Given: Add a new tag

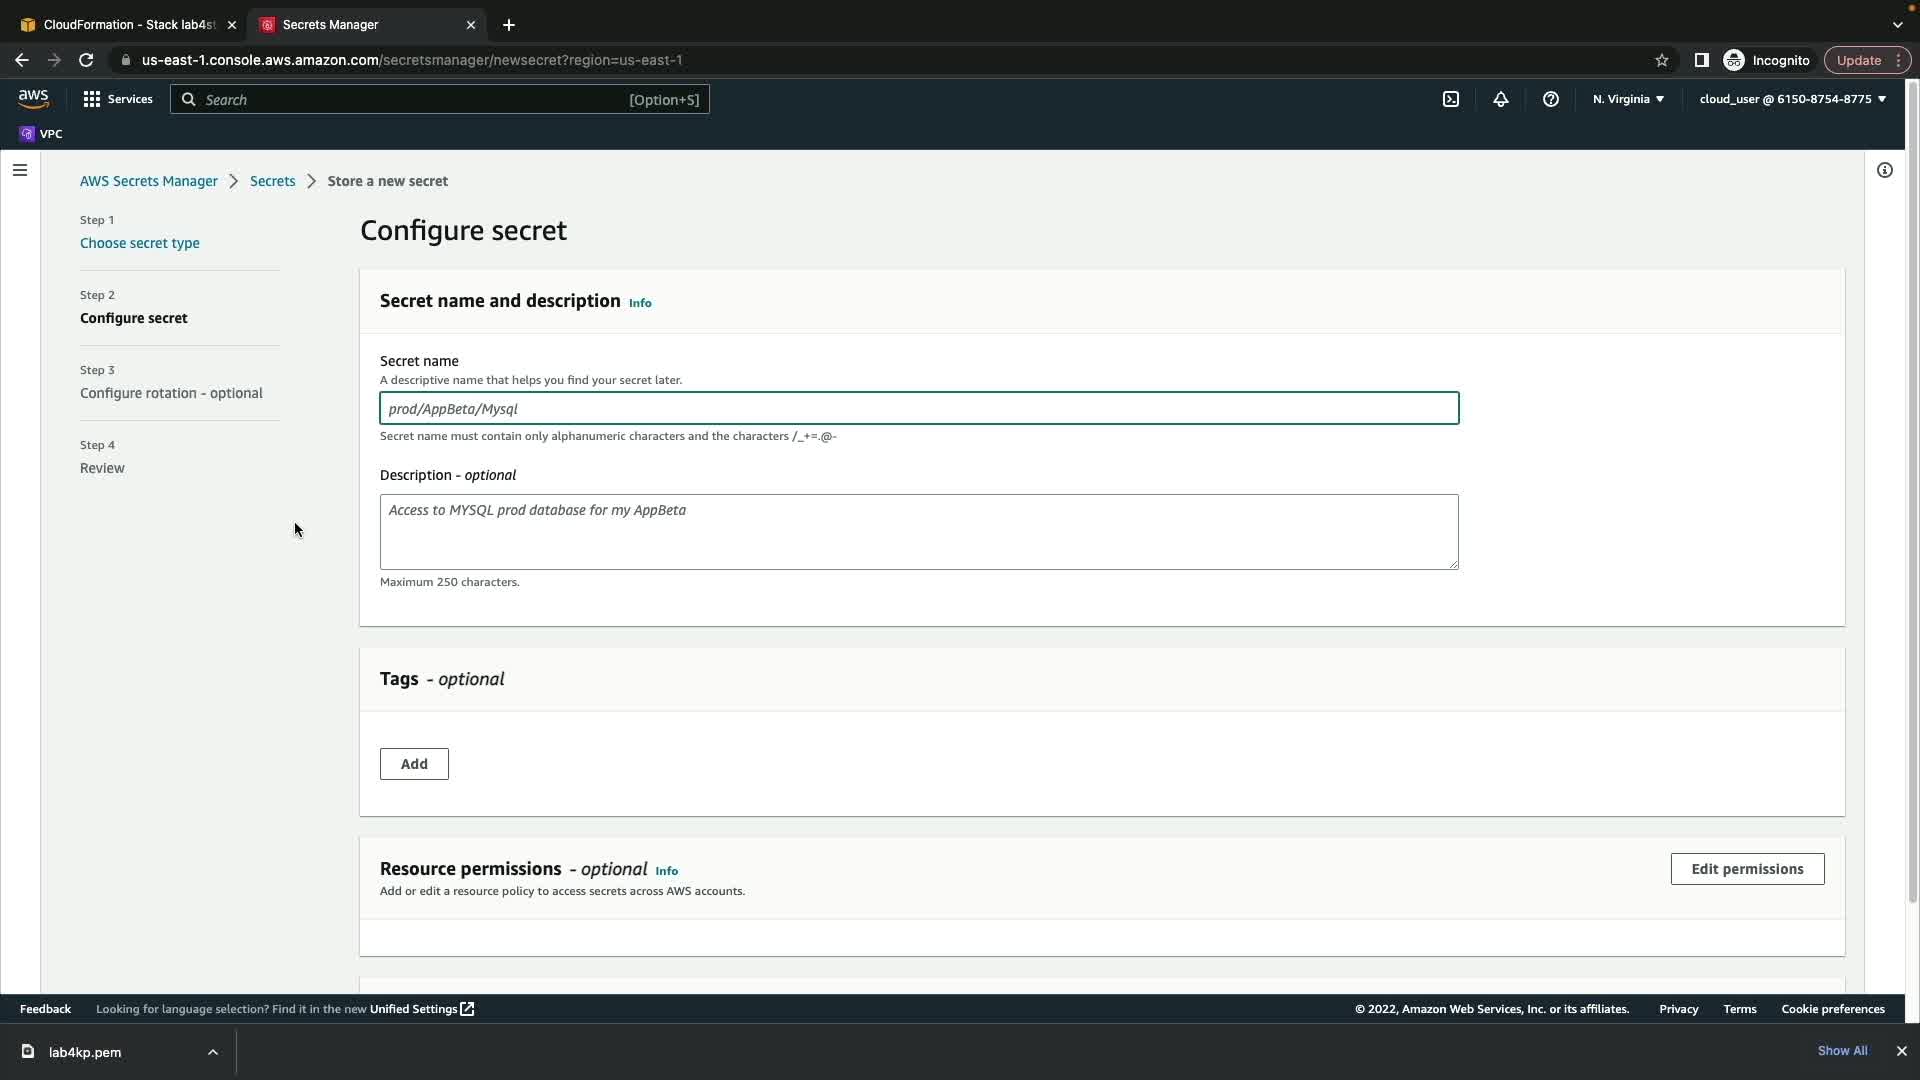Looking at the screenshot, I should point(414,764).
